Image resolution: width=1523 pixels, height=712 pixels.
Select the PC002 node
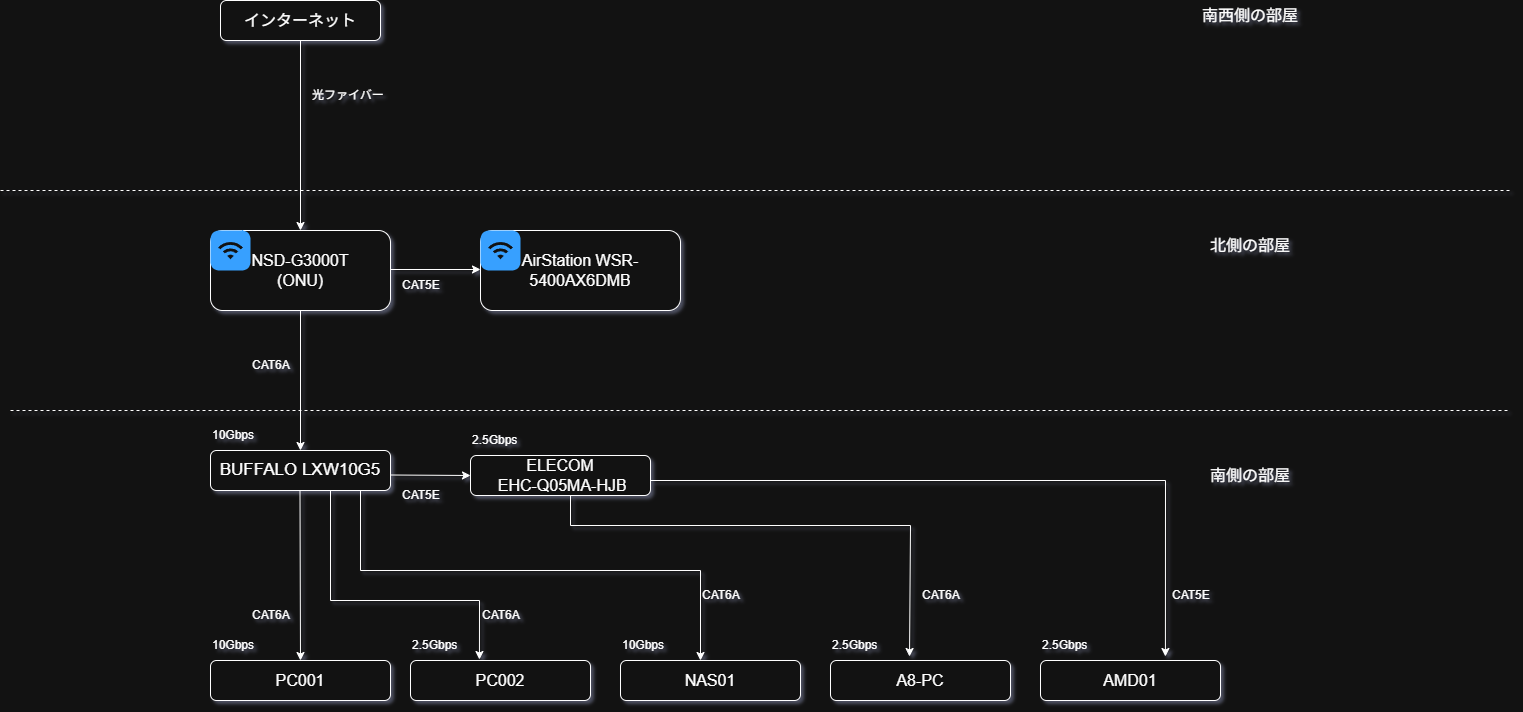click(x=500, y=680)
